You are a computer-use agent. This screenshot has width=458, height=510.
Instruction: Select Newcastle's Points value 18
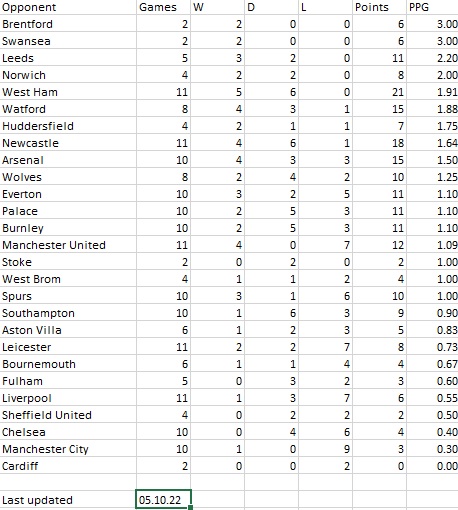click(x=379, y=143)
